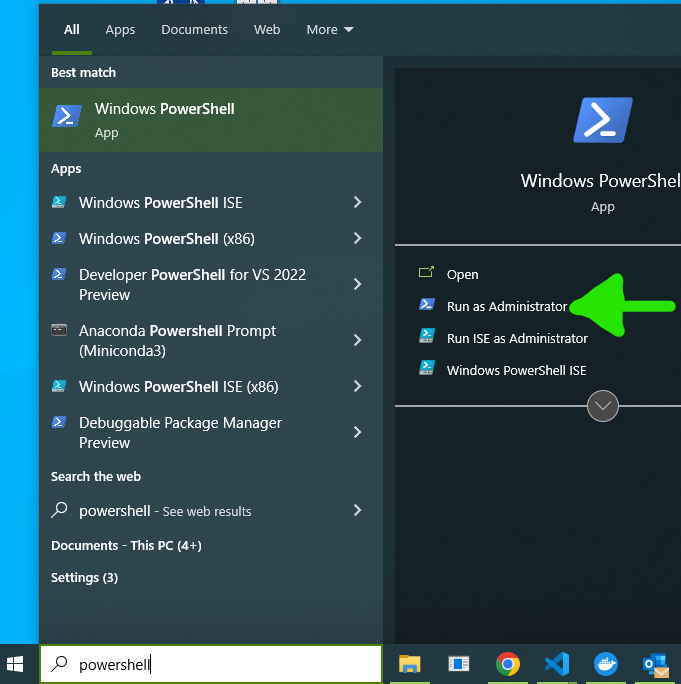
Task: Choose Run ISE as Administrator
Action: coord(517,339)
